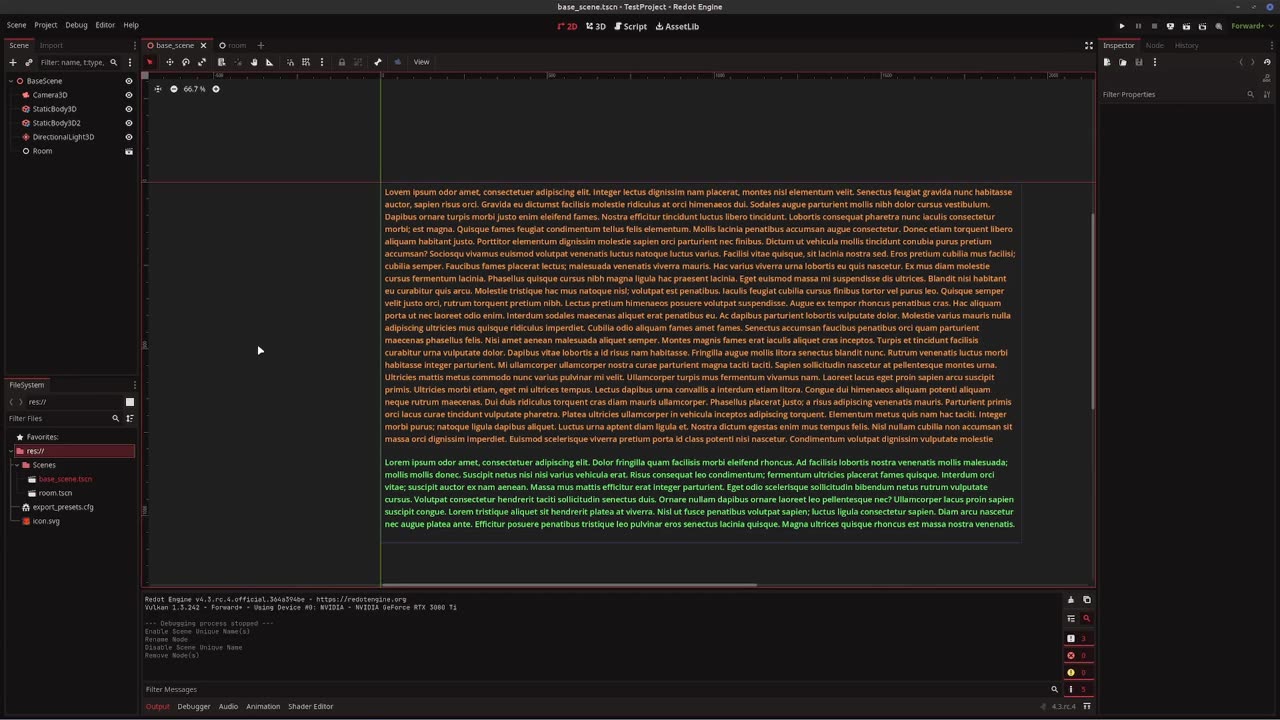Hide the BaseScene node visibility
Image resolution: width=1280 pixels, height=720 pixels.
128,81
